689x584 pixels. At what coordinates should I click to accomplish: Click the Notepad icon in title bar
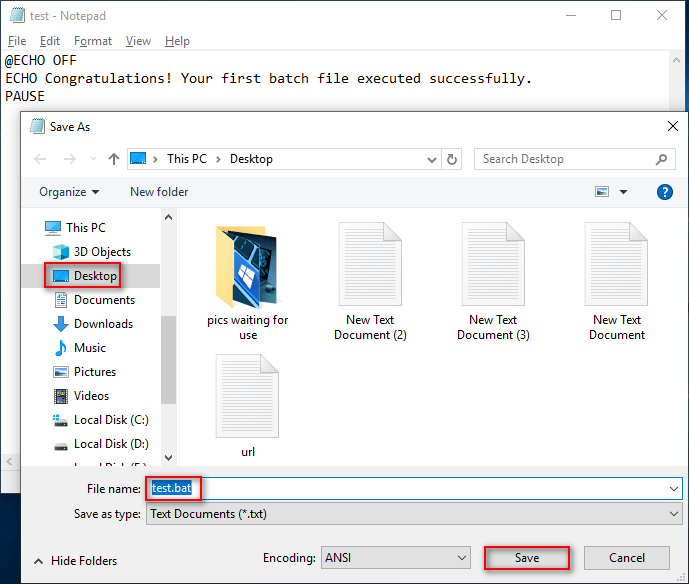pyautogui.click(x=18, y=15)
